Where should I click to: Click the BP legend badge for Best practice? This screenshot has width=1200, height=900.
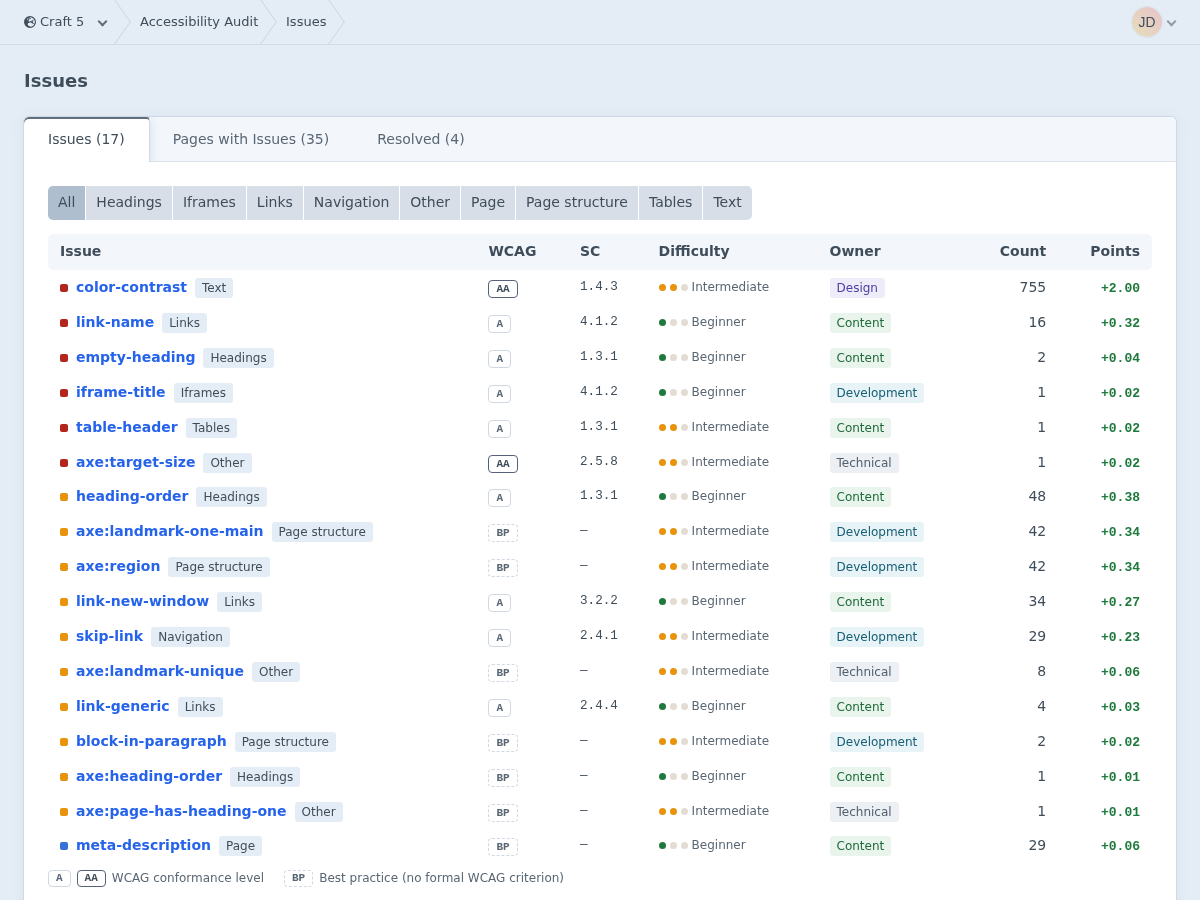pos(298,878)
